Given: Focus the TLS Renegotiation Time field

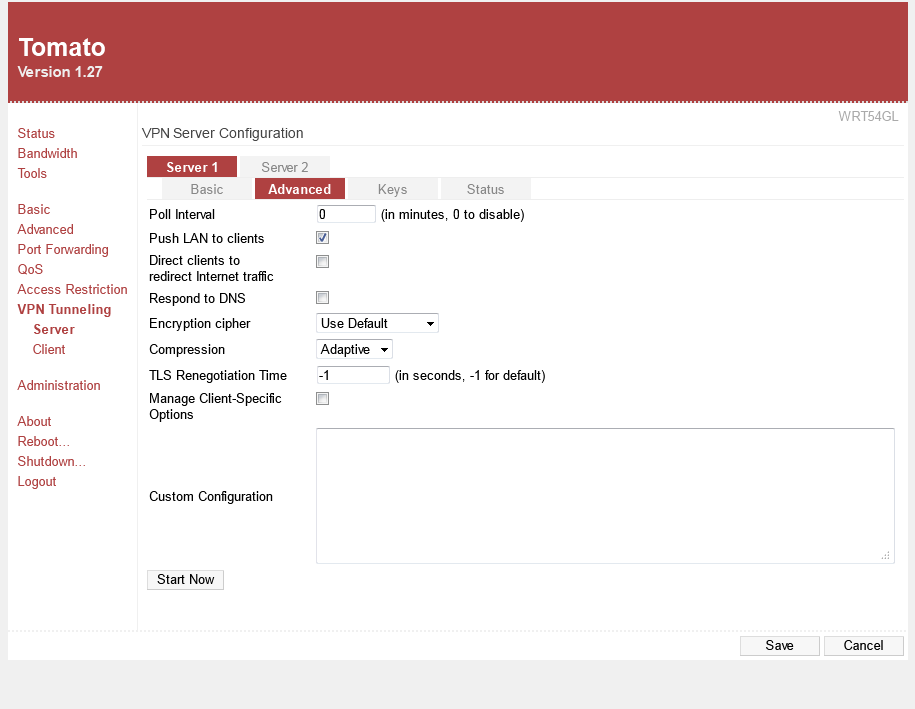Looking at the screenshot, I should tap(353, 376).
